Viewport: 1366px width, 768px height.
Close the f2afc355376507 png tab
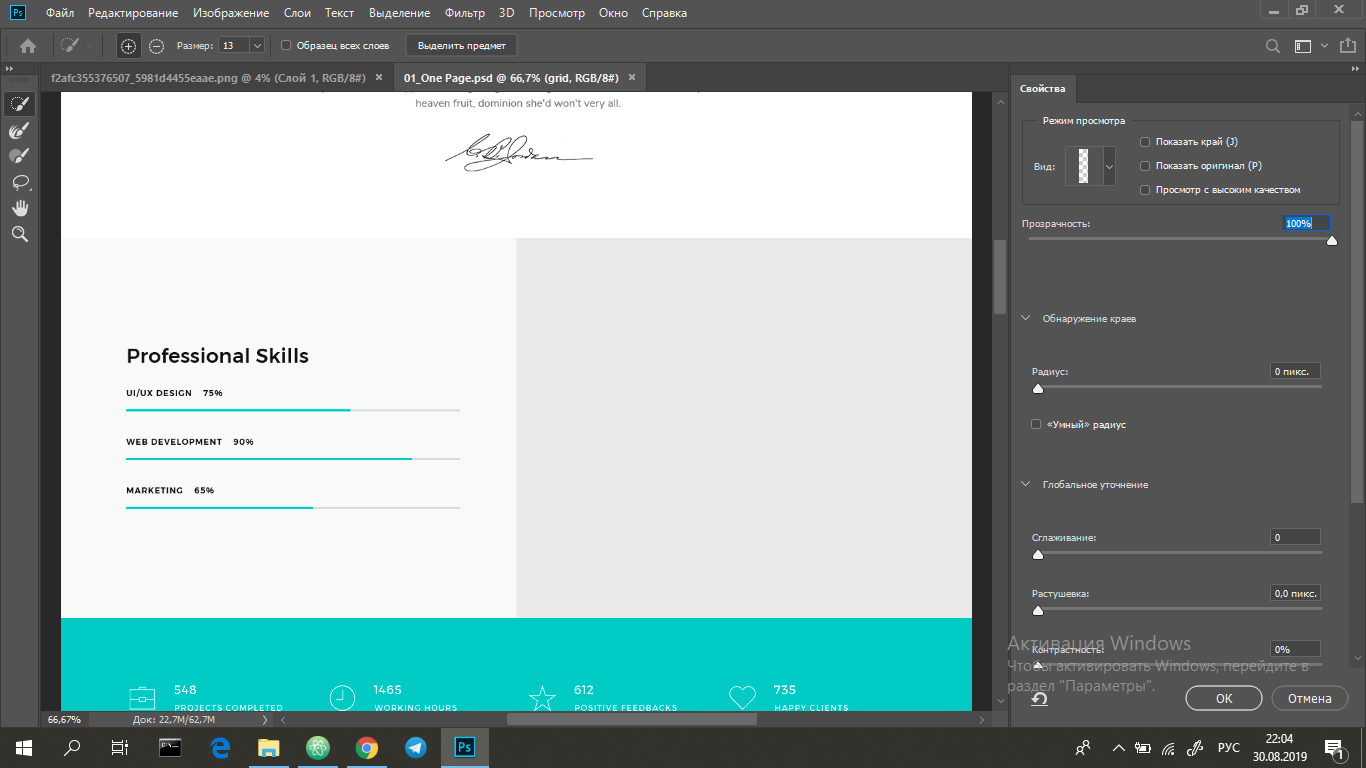coord(379,77)
